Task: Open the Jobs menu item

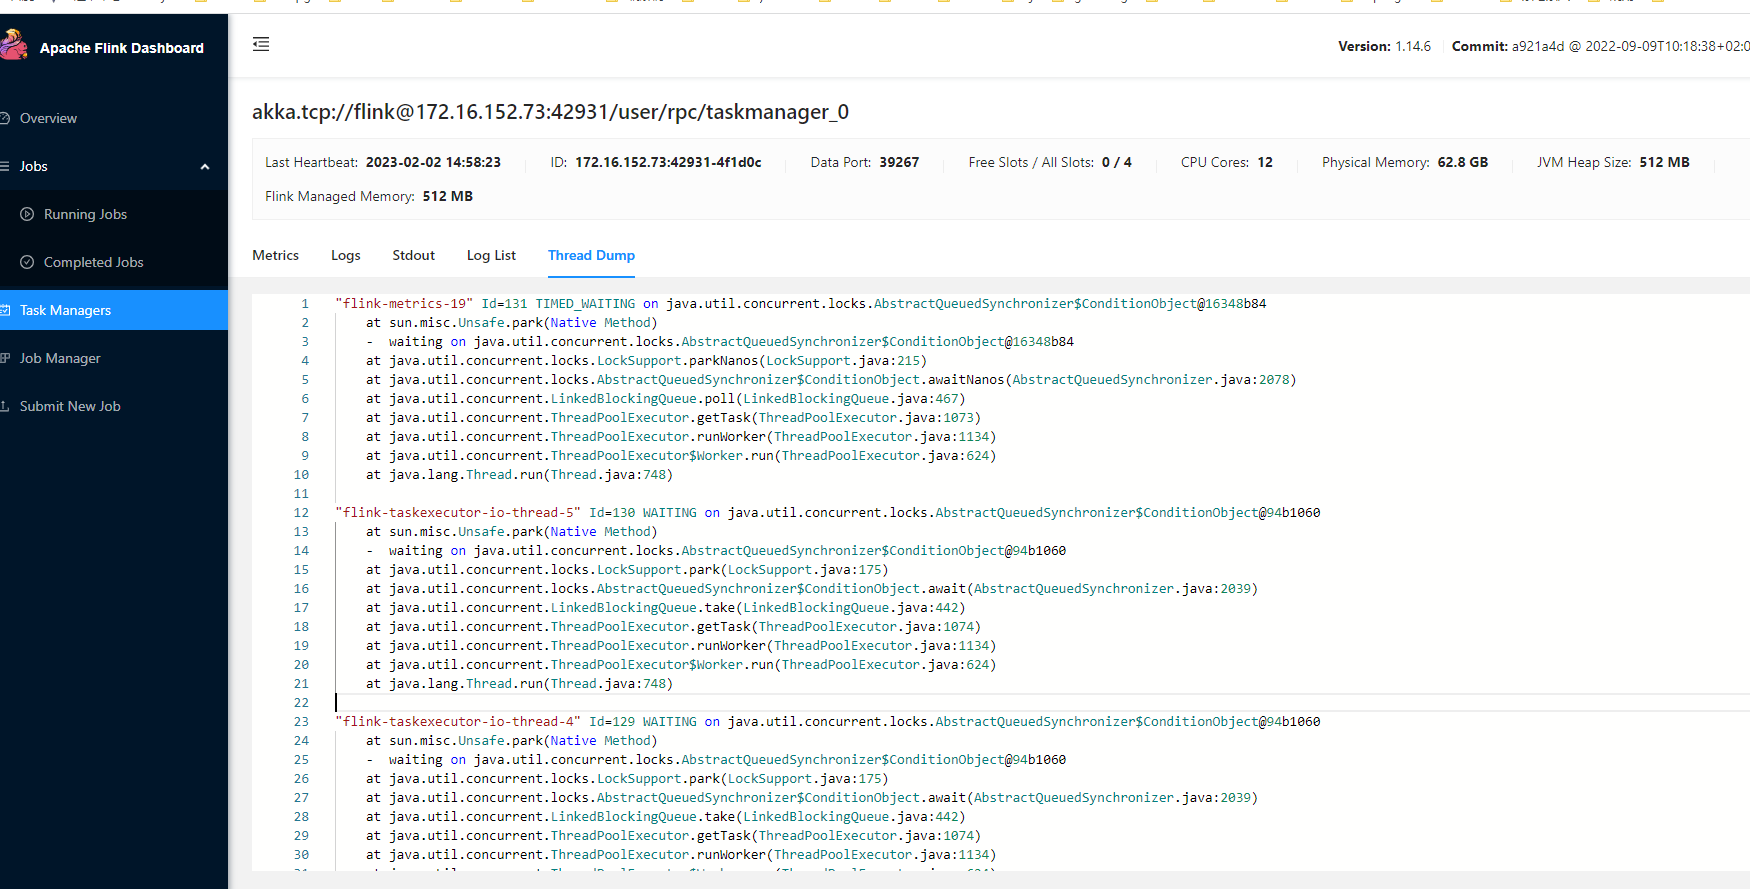Action: pyautogui.click(x=34, y=166)
